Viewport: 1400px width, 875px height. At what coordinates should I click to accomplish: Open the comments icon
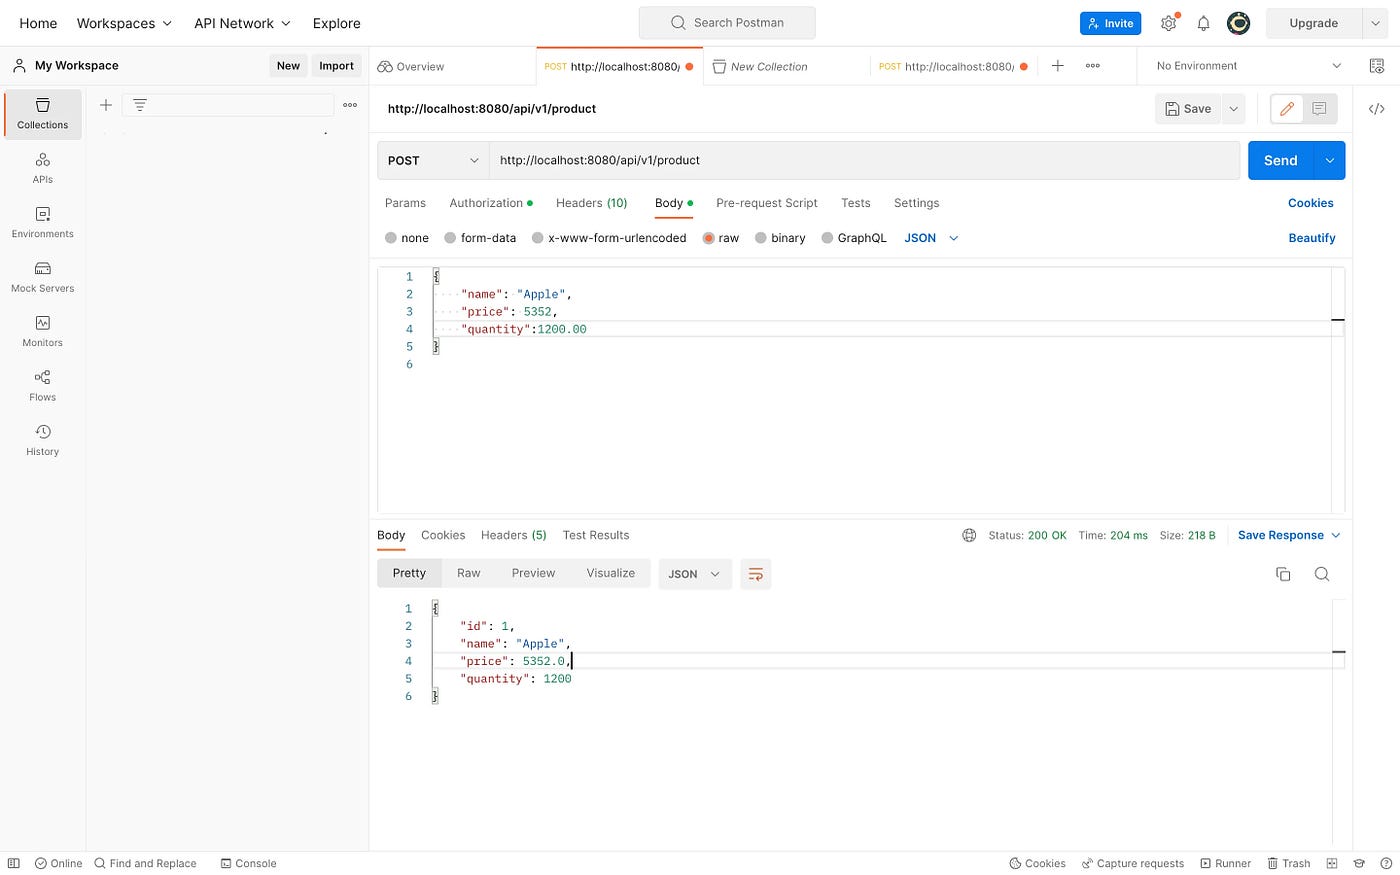point(1319,109)
